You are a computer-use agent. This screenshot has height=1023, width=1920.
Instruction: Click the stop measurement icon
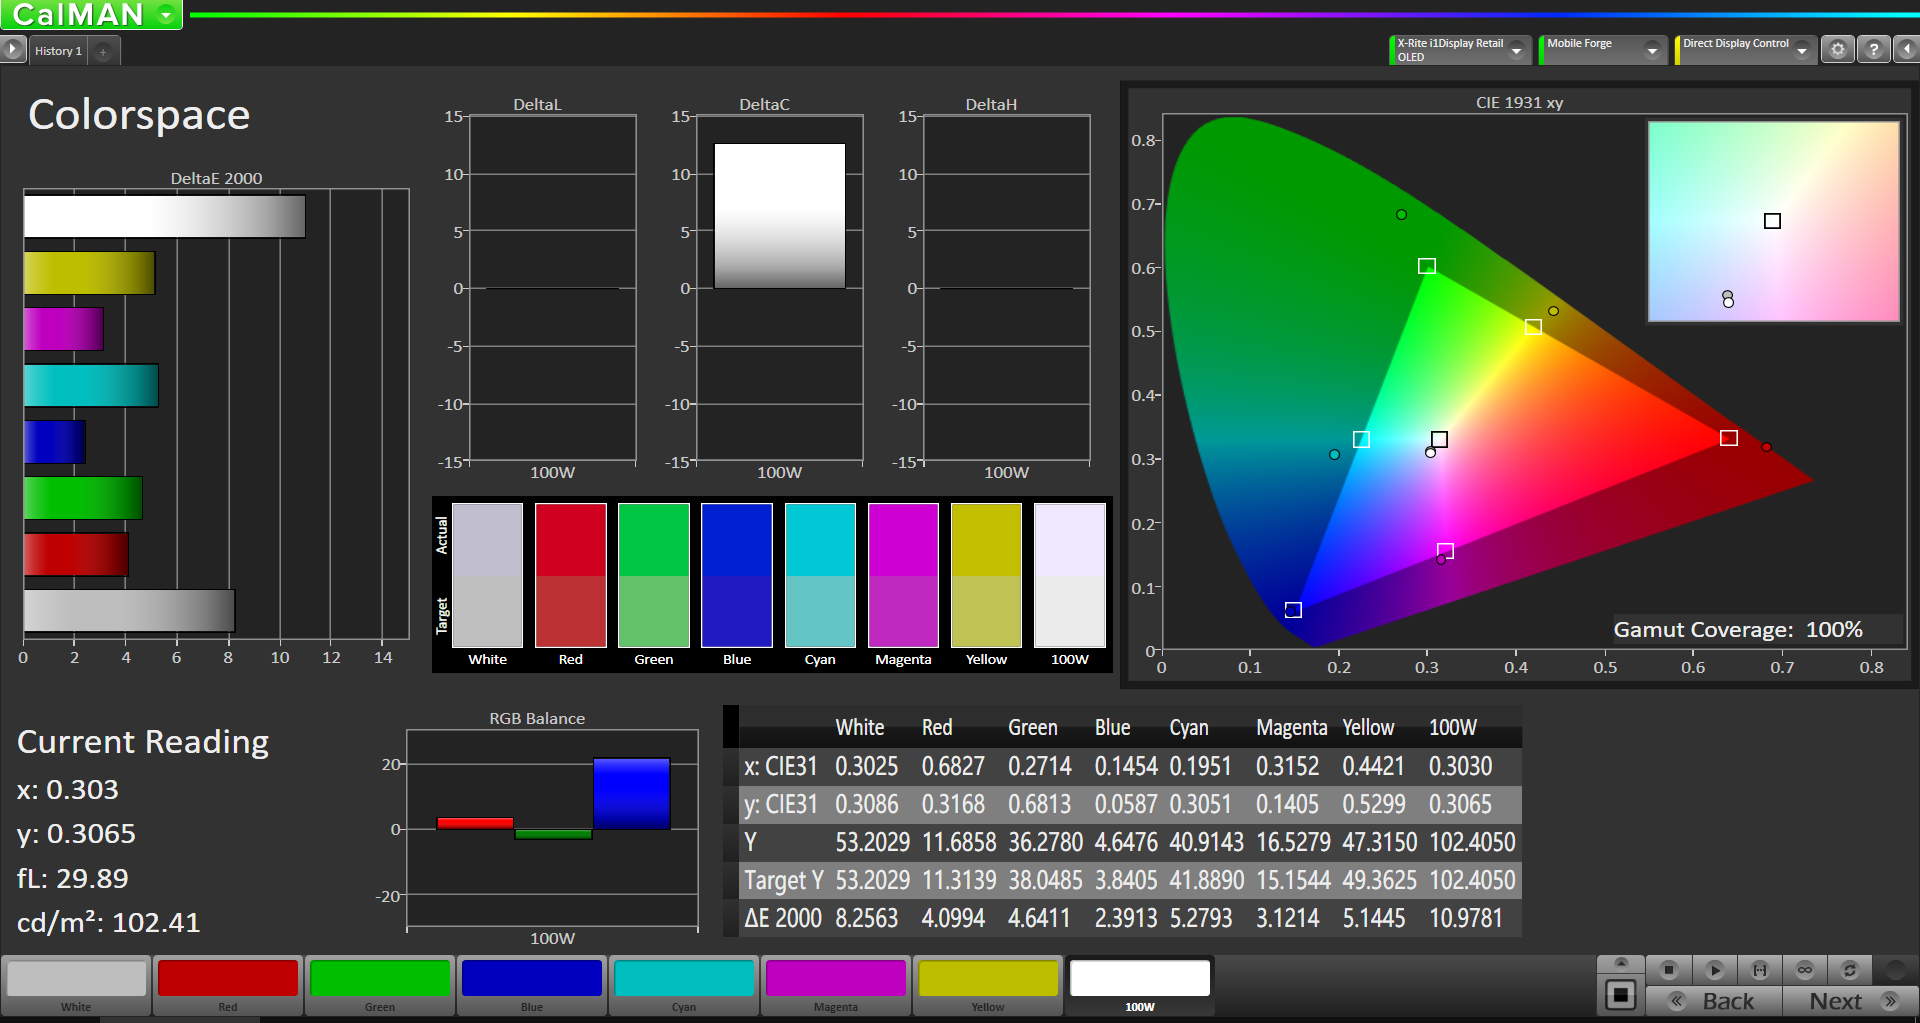(x=1669, y=969)
